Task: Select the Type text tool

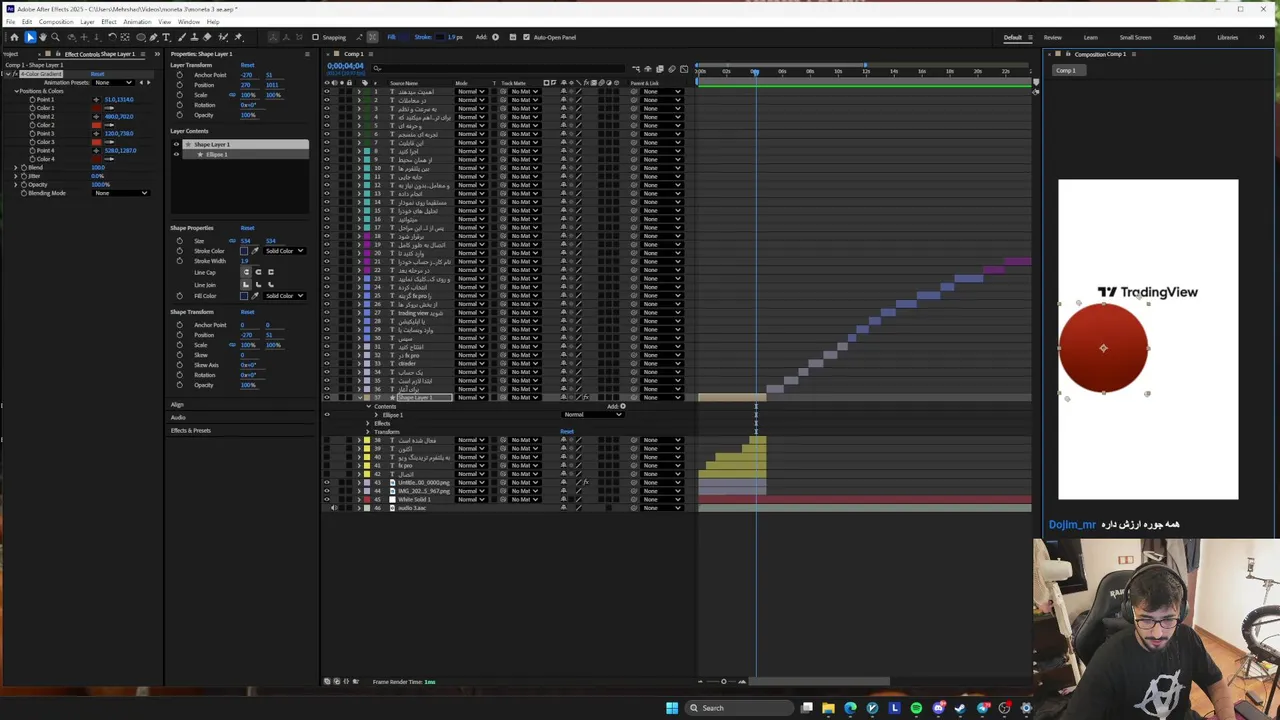Action: (166, 37)
